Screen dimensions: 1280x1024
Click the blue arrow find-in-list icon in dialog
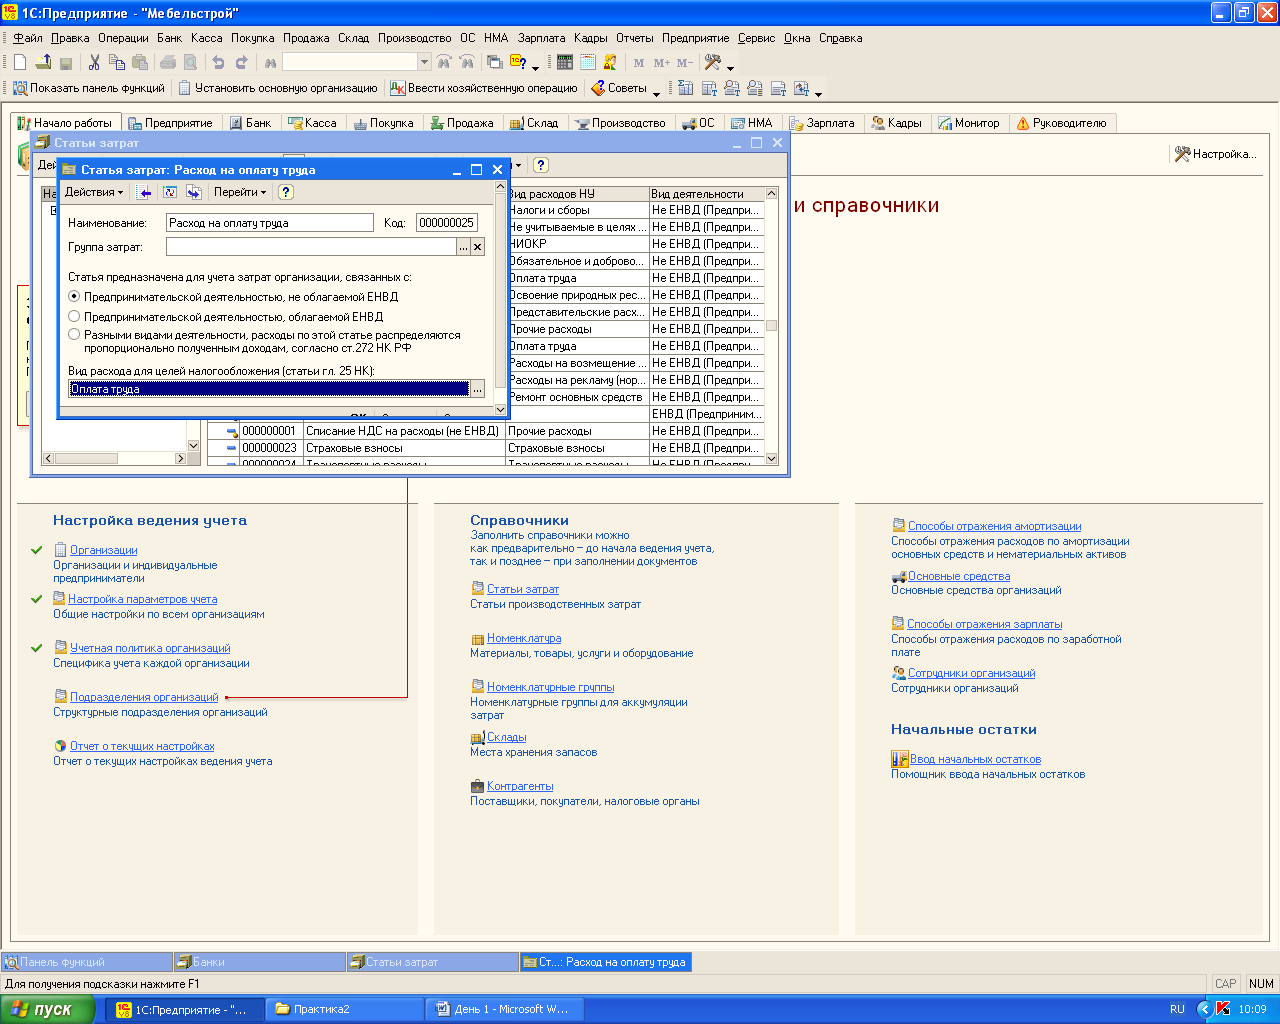(145, 192)
